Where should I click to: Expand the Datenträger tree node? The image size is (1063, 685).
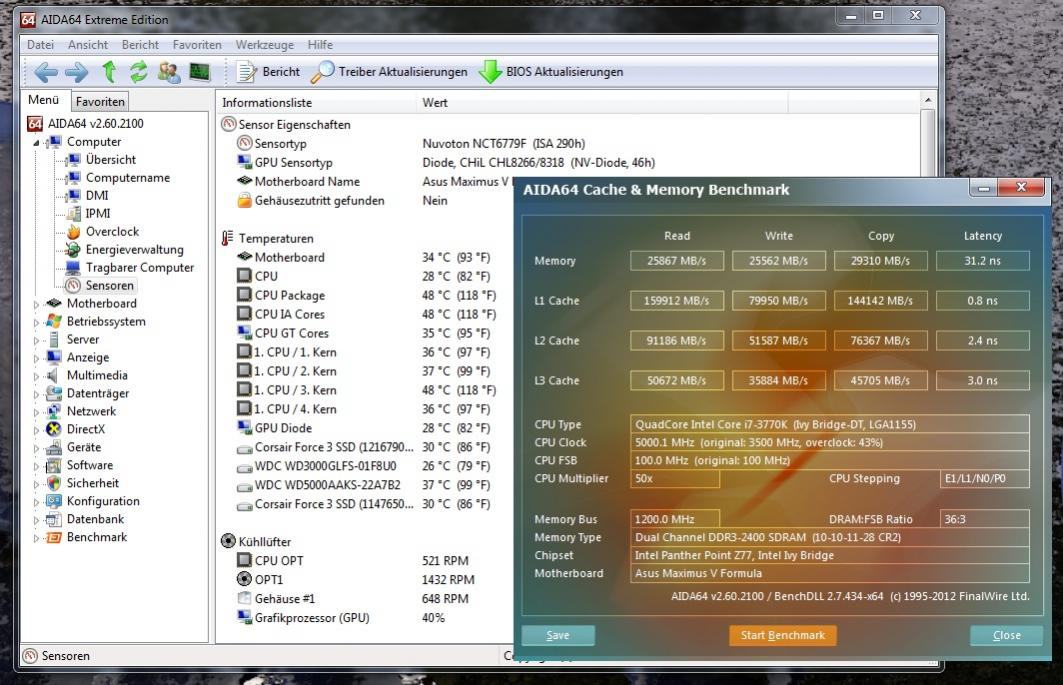coord(36,394)
